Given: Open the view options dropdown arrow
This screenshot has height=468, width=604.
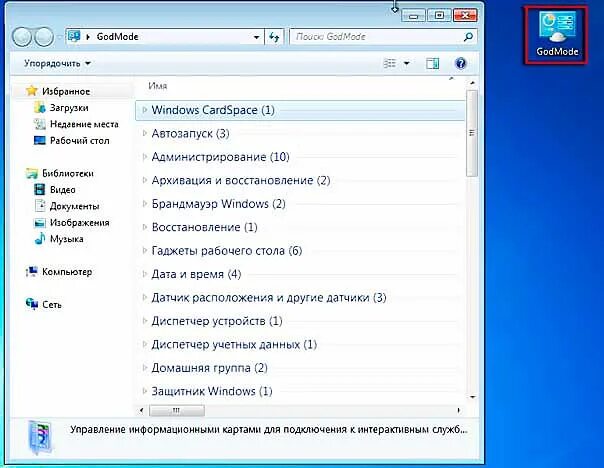Looking at the screenshot, I should pyautogui.click(x=407, y=63).
